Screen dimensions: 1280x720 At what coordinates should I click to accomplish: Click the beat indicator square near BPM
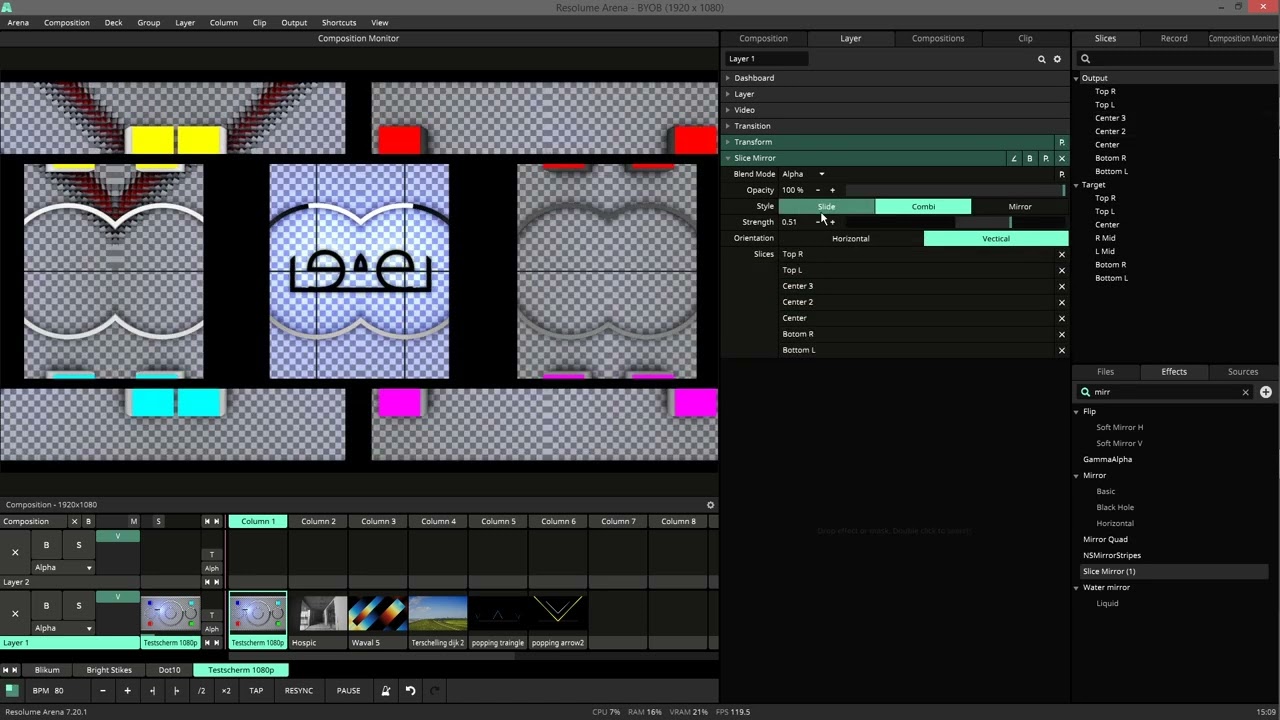coord(11,690)
